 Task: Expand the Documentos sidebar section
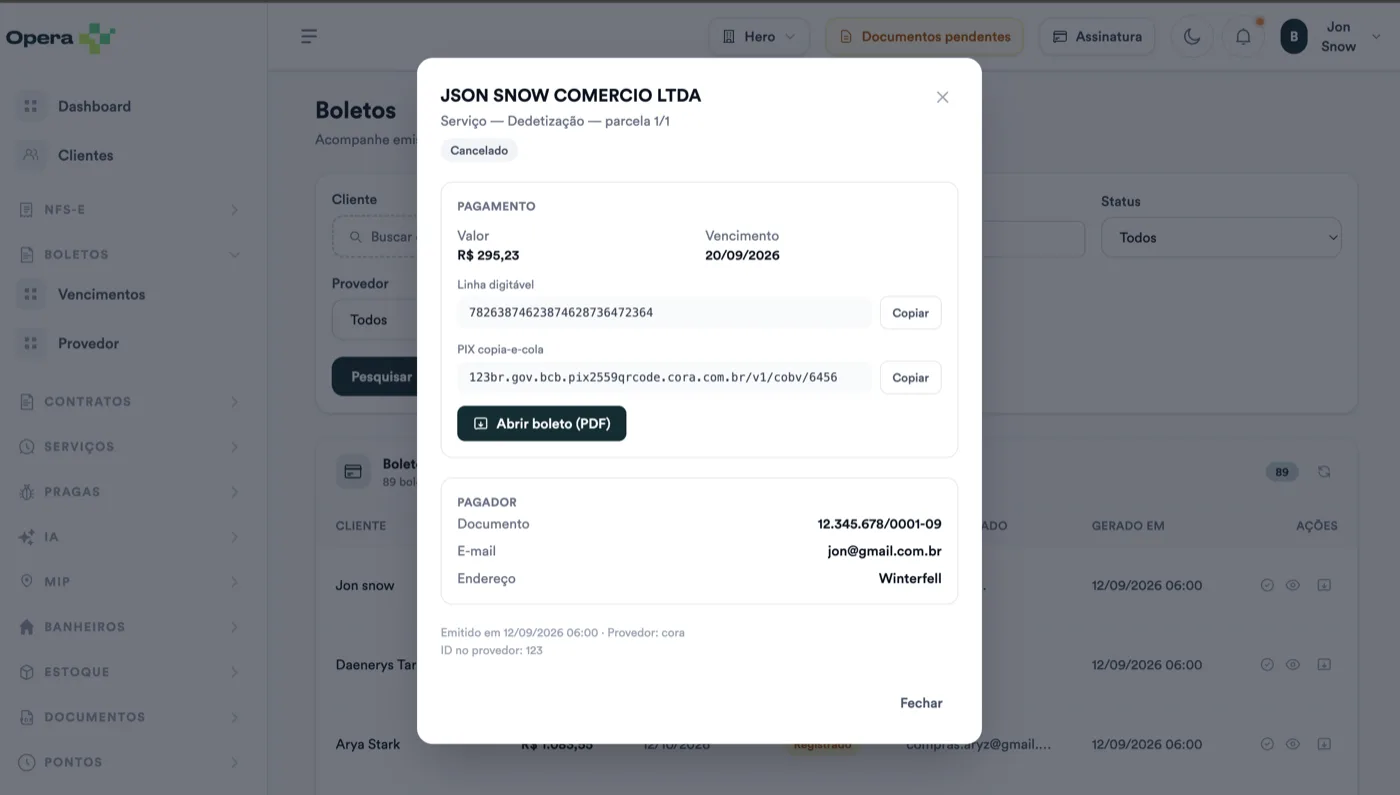tap(129, 717)
